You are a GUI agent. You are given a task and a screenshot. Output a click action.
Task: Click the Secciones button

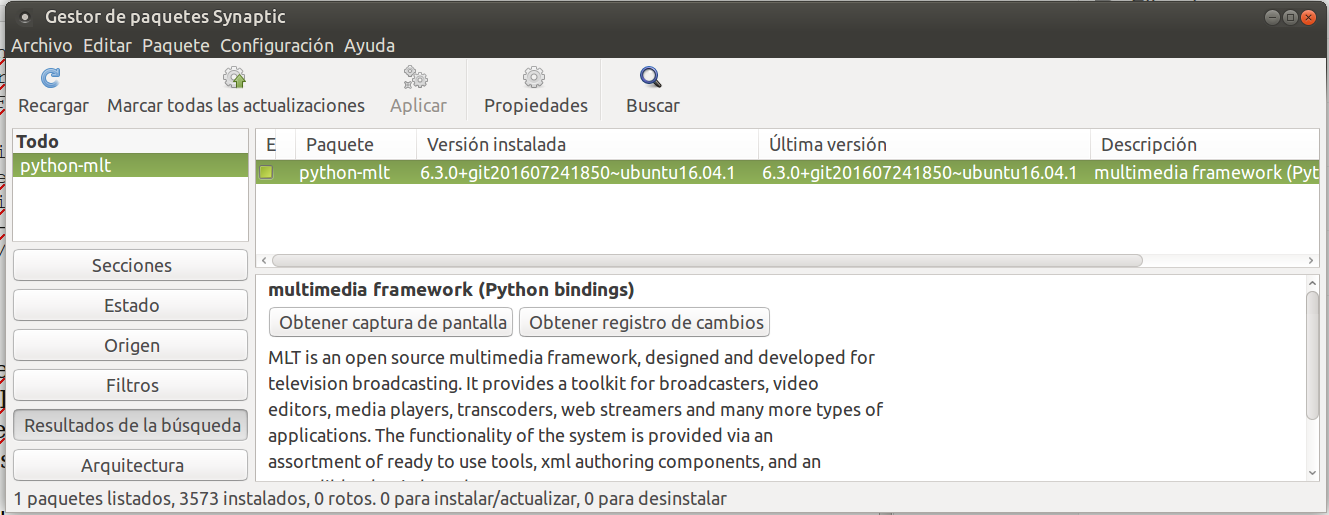pyautogui.click(x=131, y=265)
